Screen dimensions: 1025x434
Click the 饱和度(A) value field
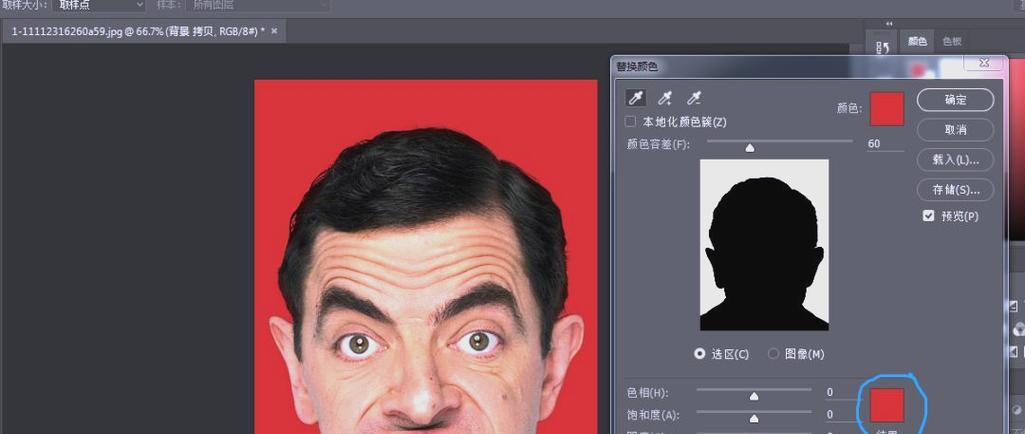(x=840, y=414)
